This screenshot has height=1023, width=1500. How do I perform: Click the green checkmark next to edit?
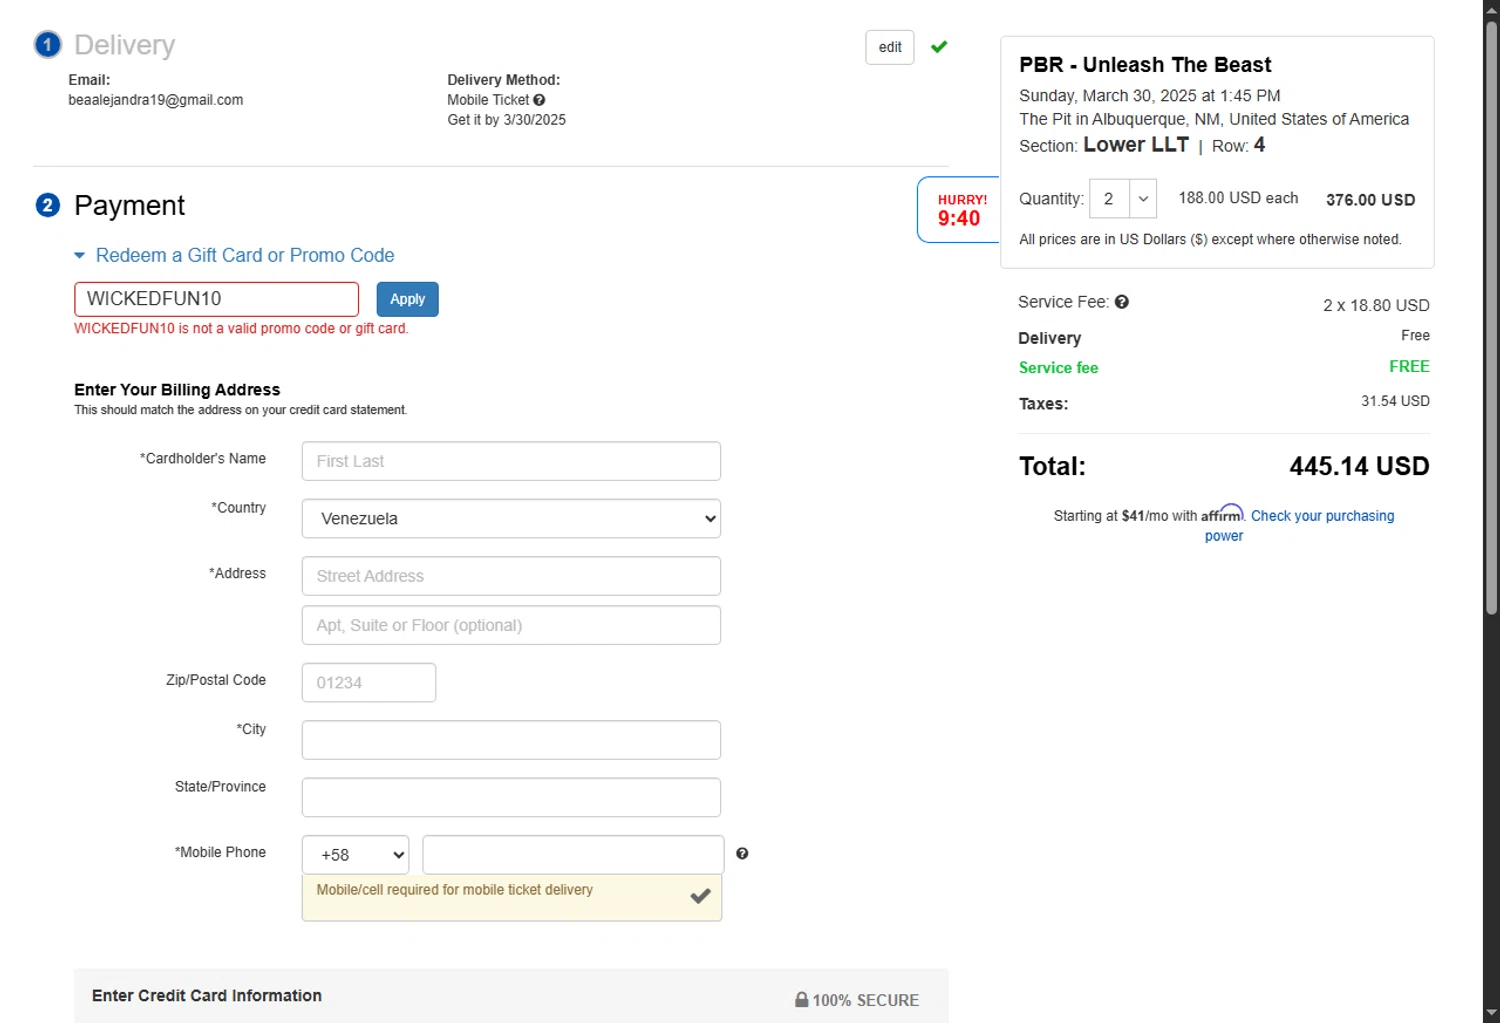tap(939, 47)
